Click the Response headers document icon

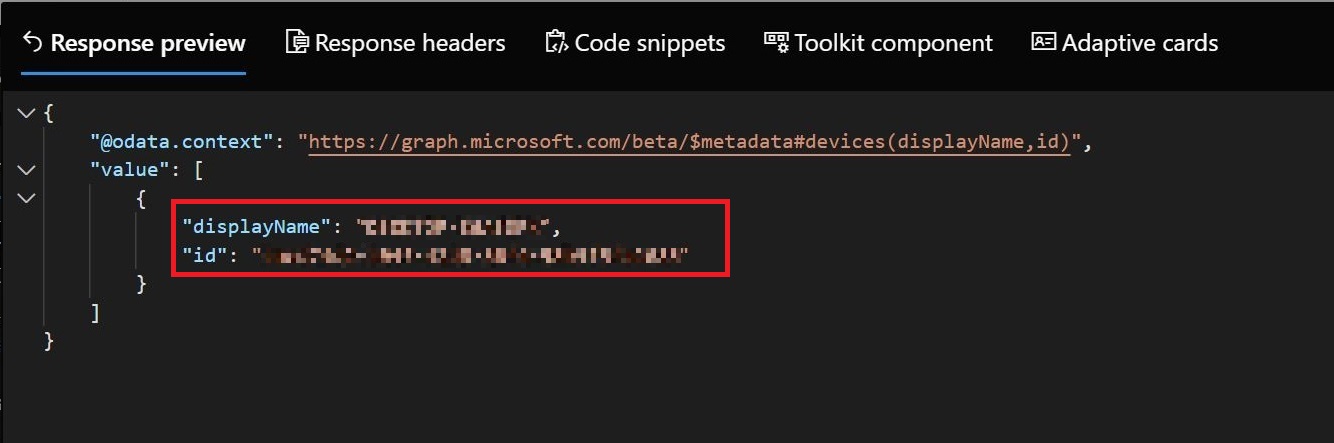(296, 43)
